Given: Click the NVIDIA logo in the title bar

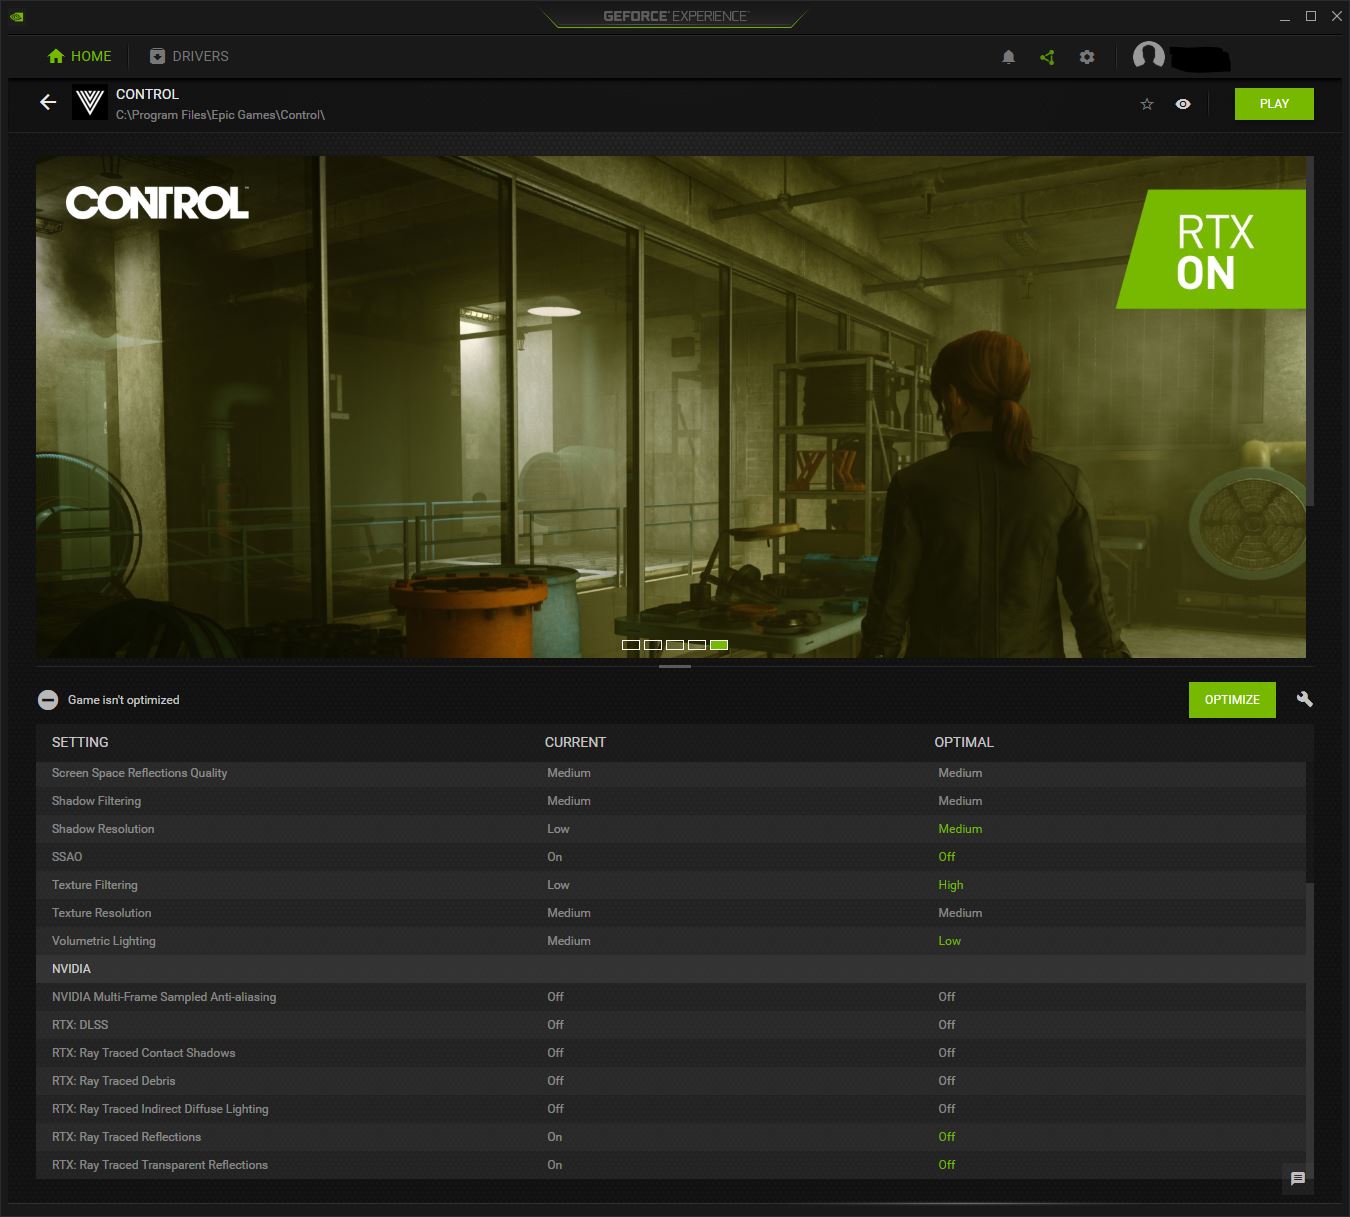Looking at the screenshot, I should coord(17,16).
